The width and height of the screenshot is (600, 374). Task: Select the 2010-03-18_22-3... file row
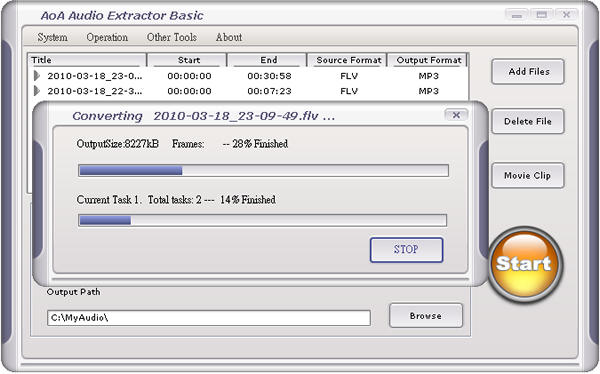(x=248, y=91)
